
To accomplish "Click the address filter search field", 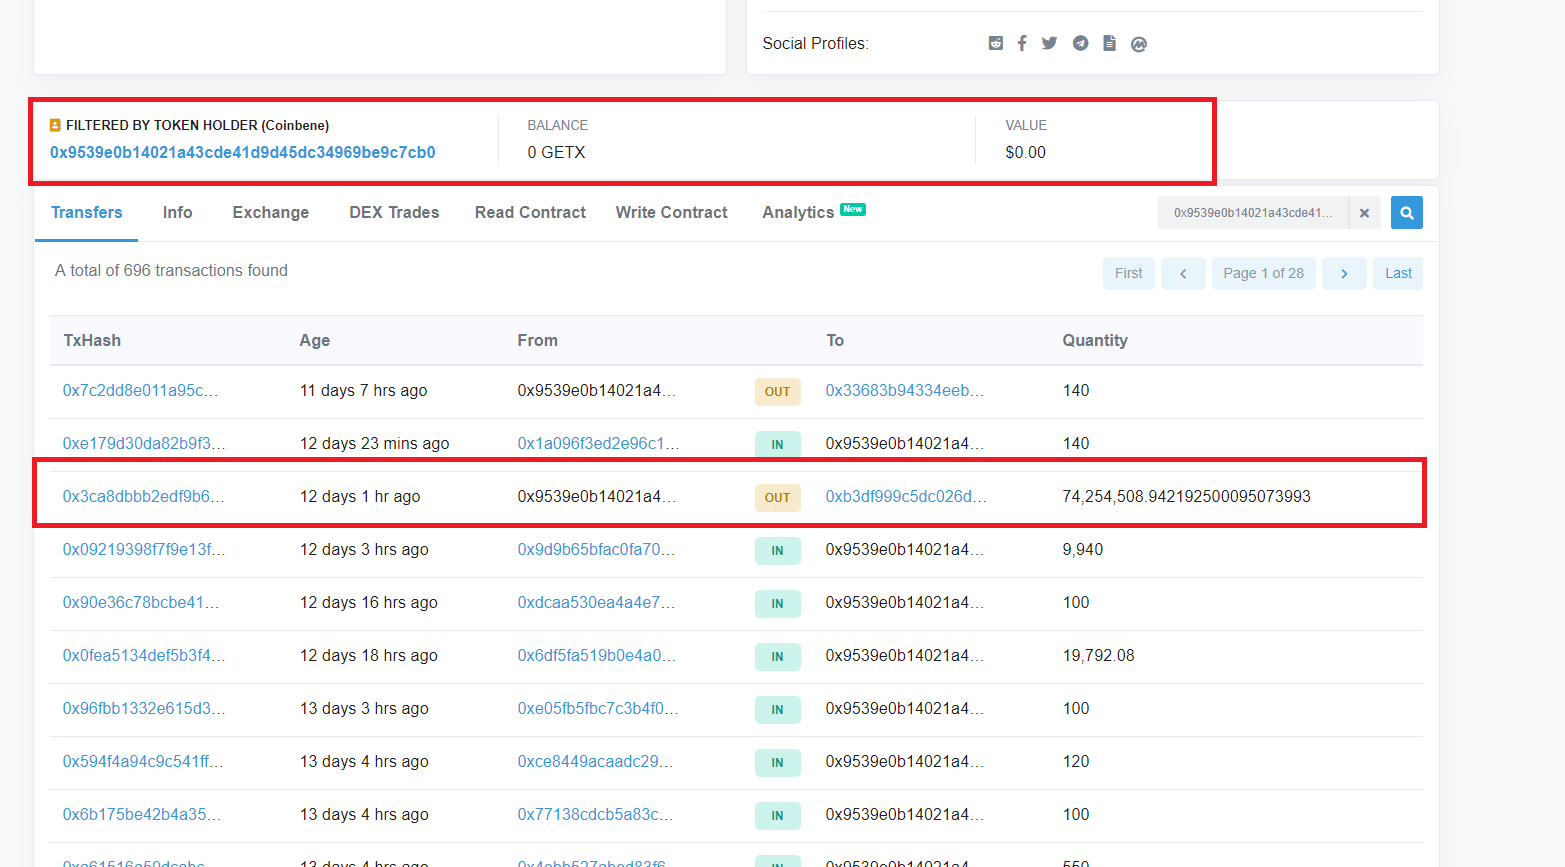I will (x=1252, y=213).
